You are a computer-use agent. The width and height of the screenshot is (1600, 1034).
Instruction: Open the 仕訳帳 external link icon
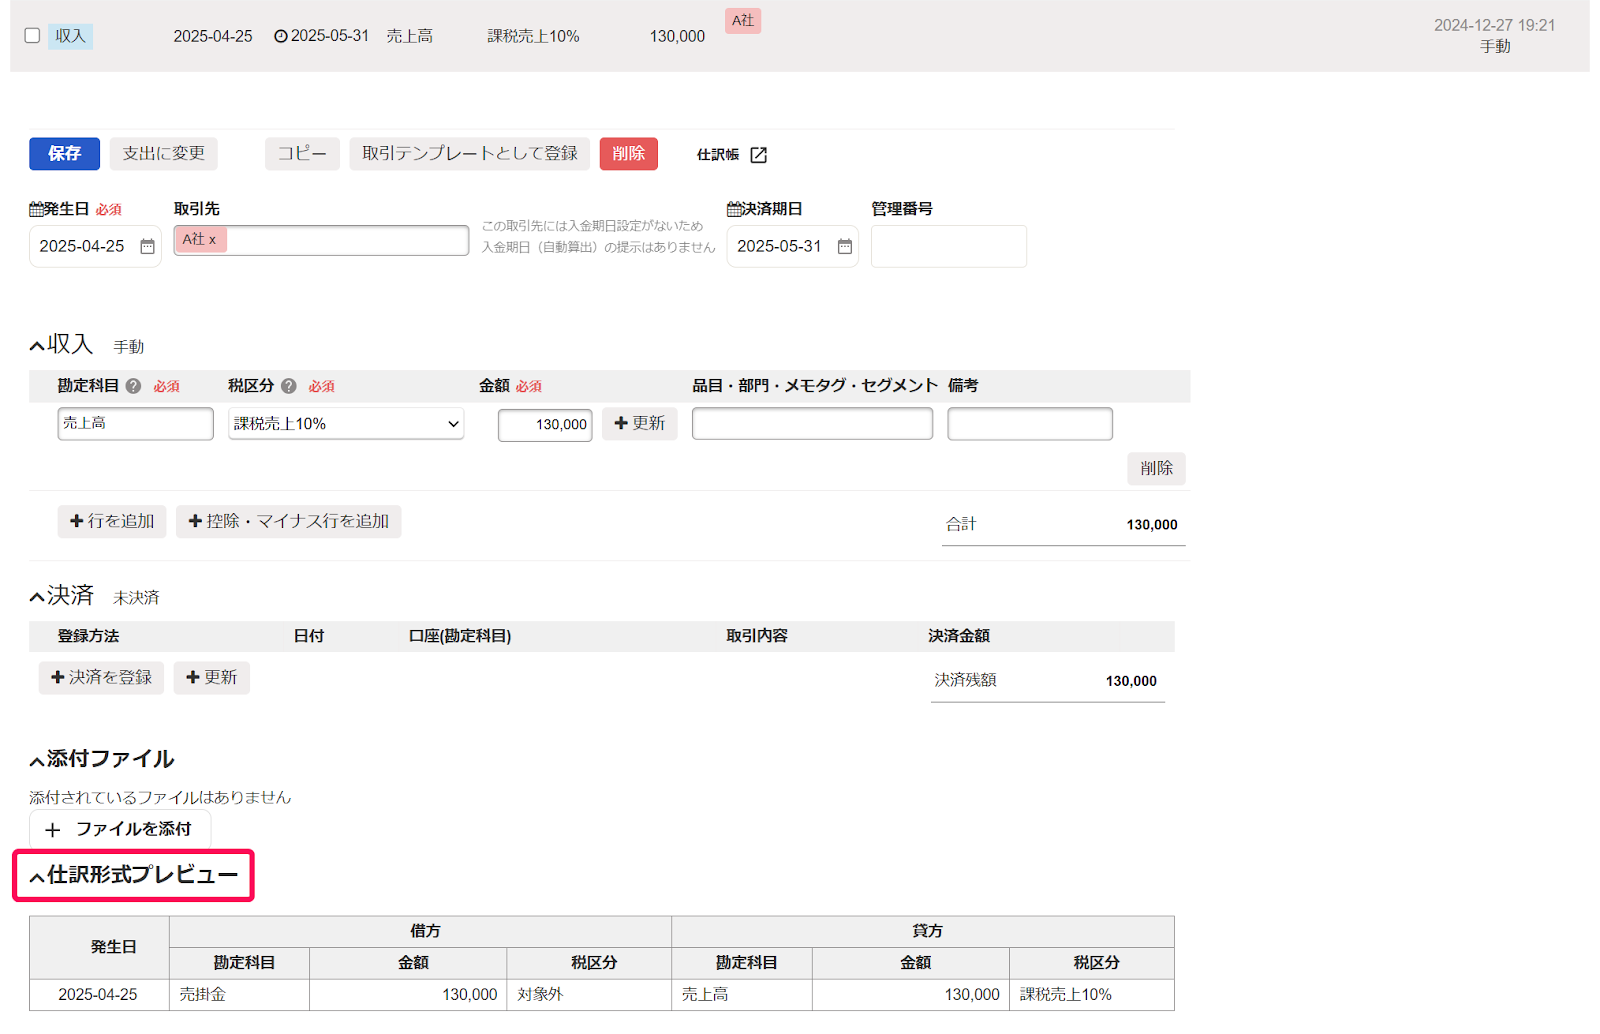[x=759, y=155]
